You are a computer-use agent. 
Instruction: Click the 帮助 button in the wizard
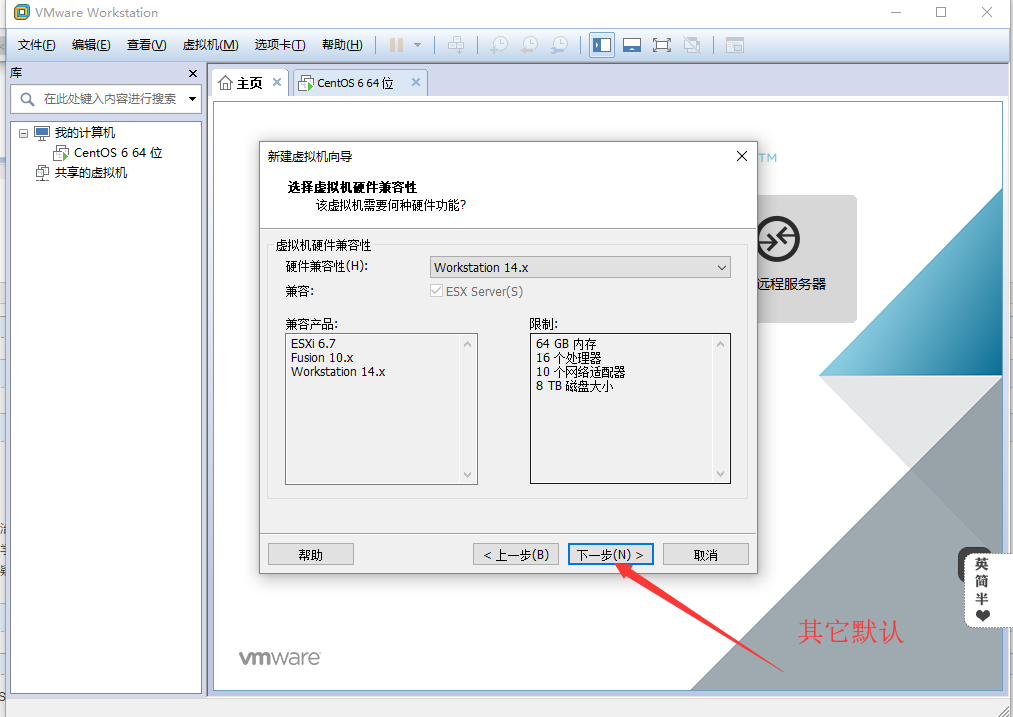click(311, 554)
